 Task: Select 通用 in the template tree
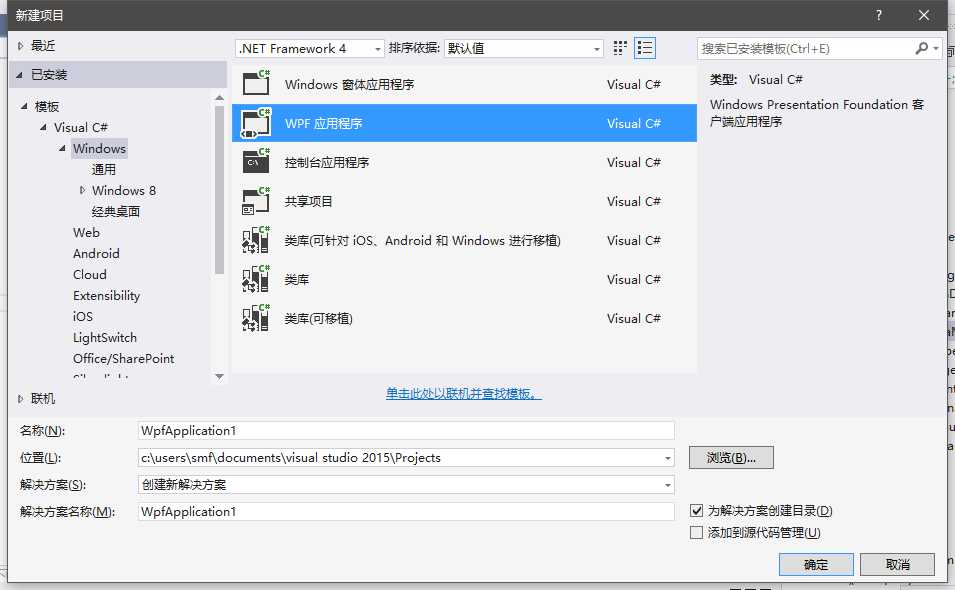[x=104, y=169]
